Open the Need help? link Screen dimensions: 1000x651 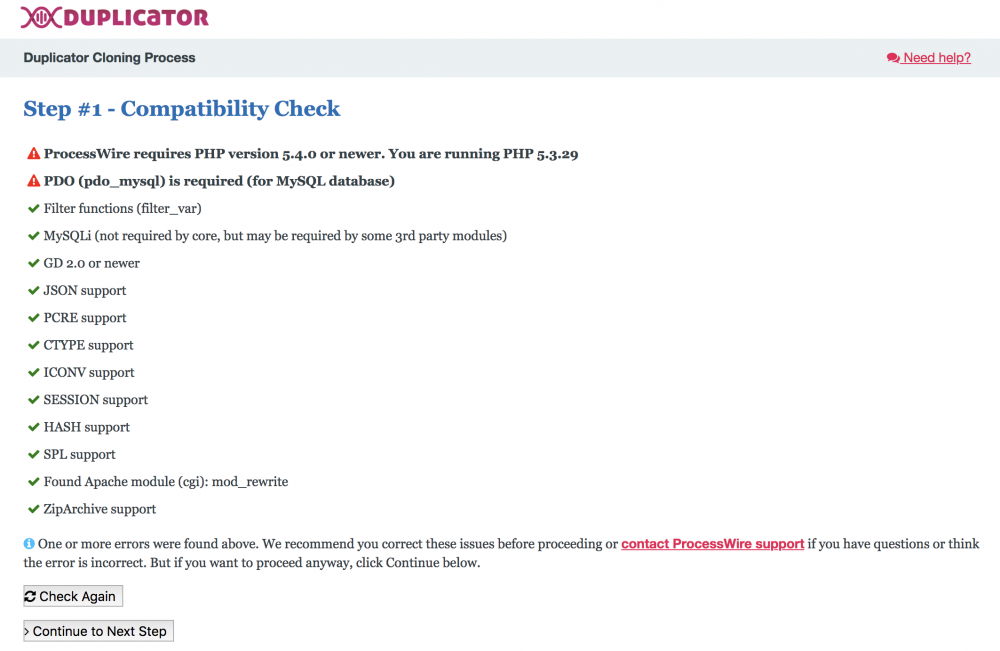(x=936, y=58)
